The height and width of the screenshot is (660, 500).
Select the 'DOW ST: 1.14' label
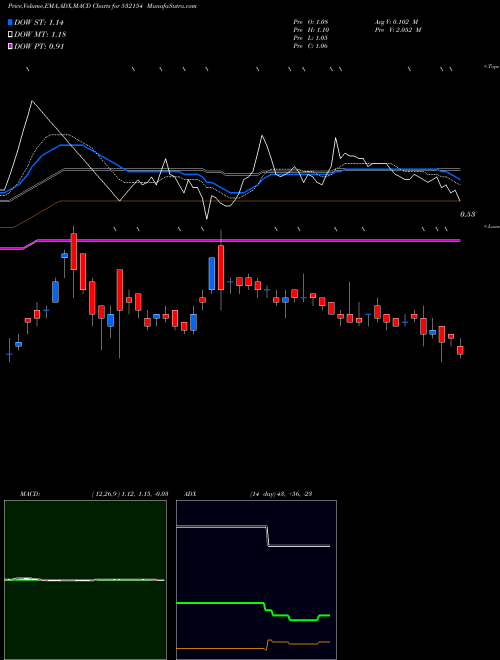pos(39,22)
